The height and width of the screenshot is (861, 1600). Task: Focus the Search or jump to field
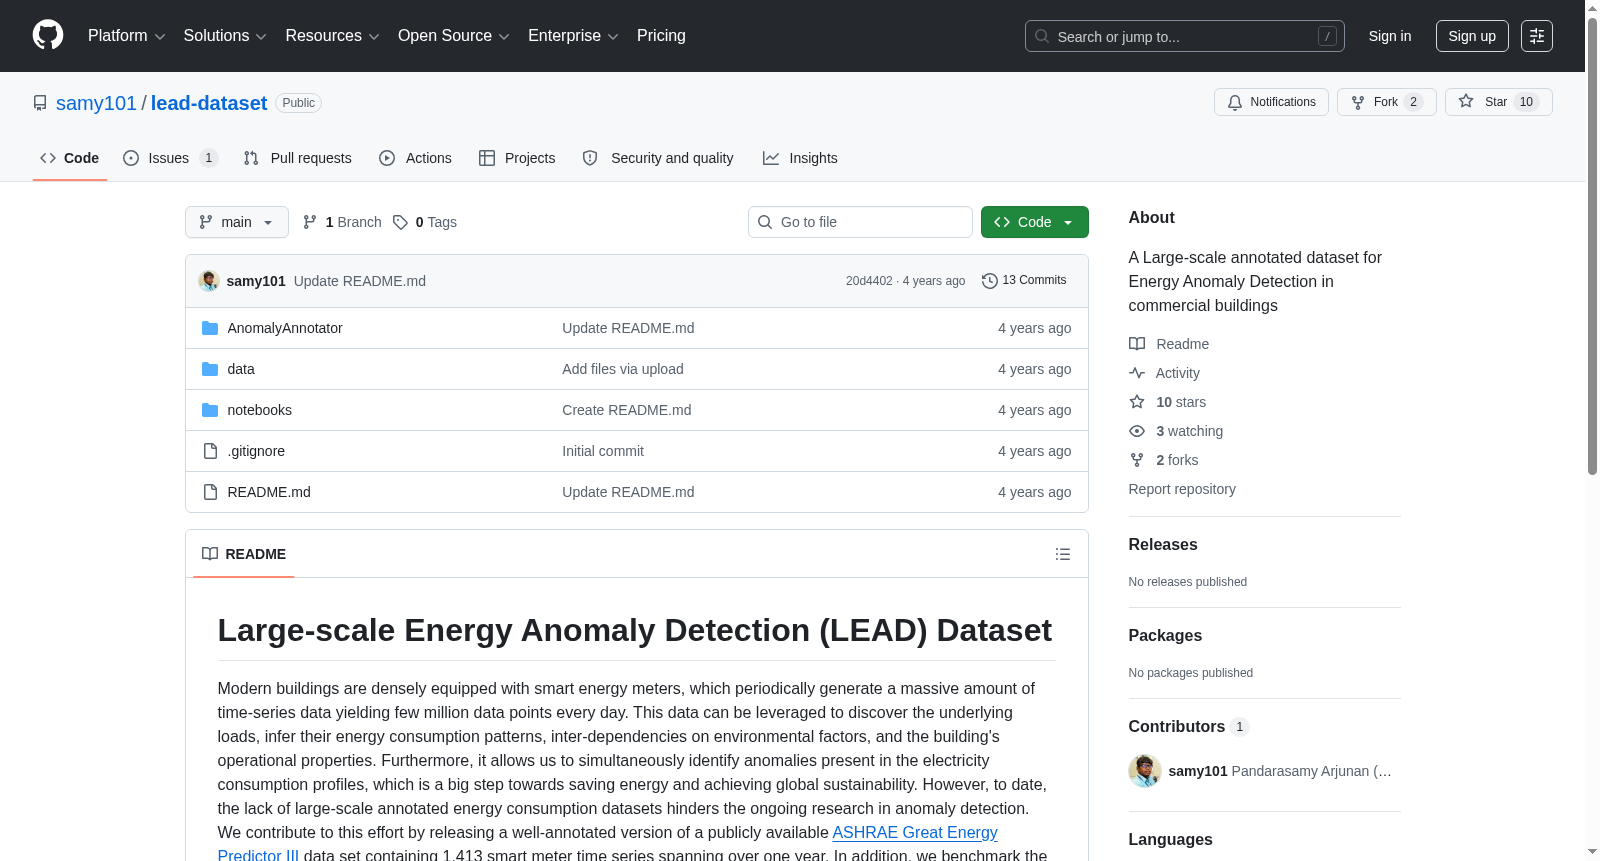click(1185, 36)
